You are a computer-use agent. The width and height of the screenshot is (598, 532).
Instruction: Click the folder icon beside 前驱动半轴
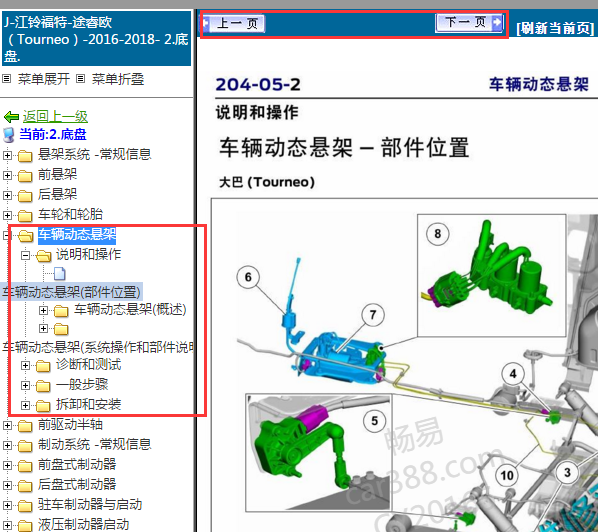click(25, 426)
